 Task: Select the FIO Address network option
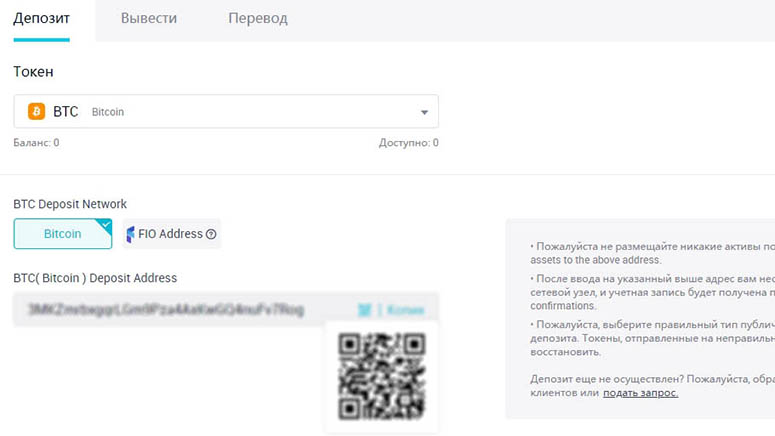click(171, 233)
